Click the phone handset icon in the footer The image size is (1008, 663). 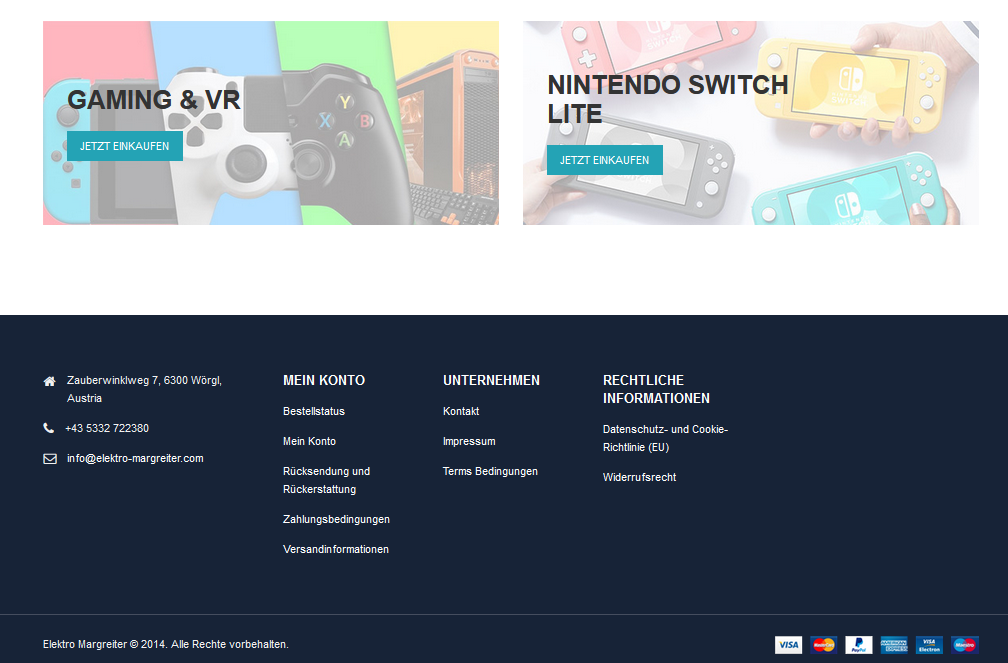pyautogui.click(x=48, y=428)
